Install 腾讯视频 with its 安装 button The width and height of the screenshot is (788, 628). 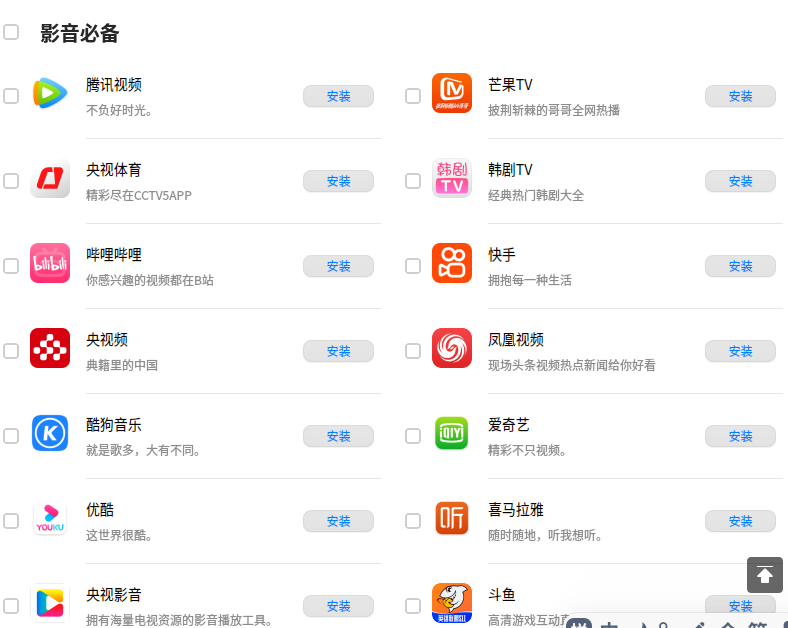coord(338,96)
